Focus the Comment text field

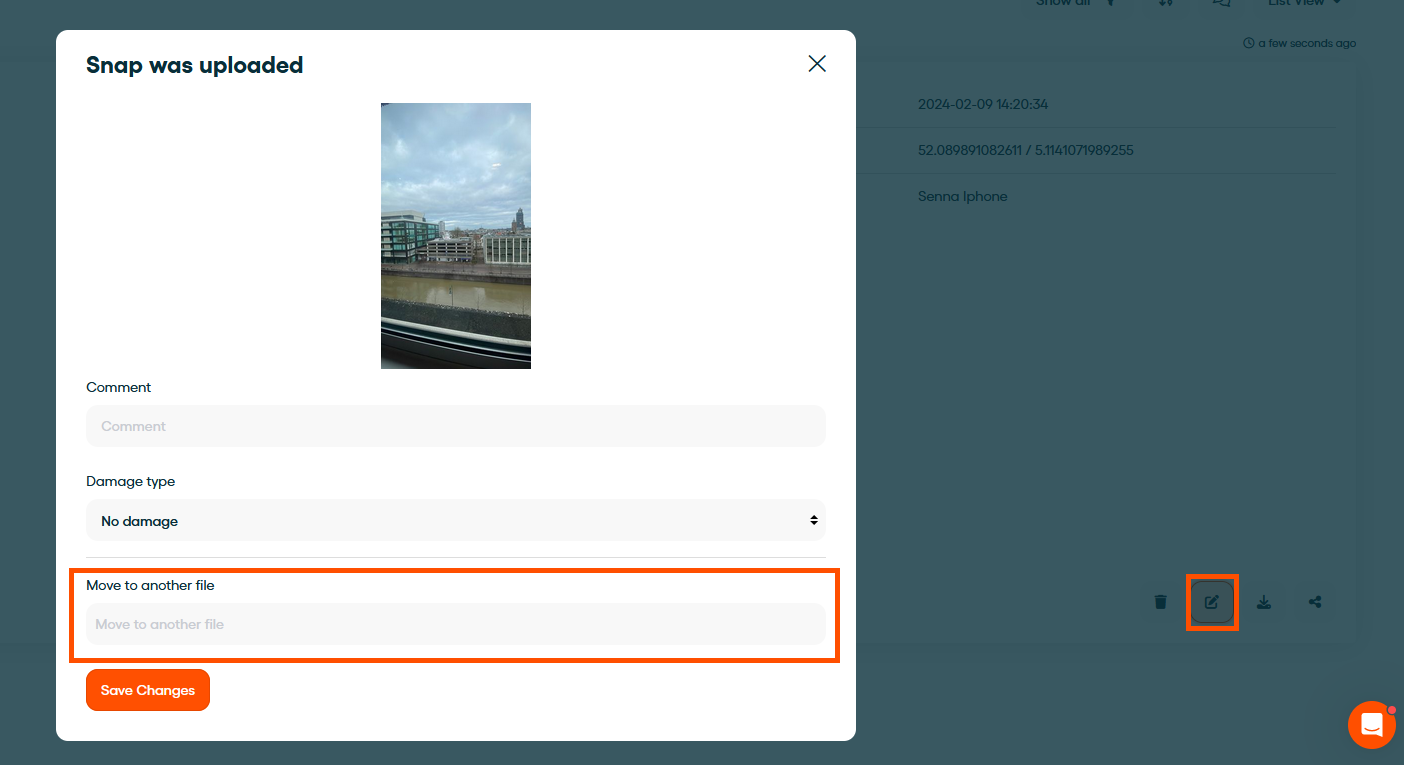click(x=456, y=426)
